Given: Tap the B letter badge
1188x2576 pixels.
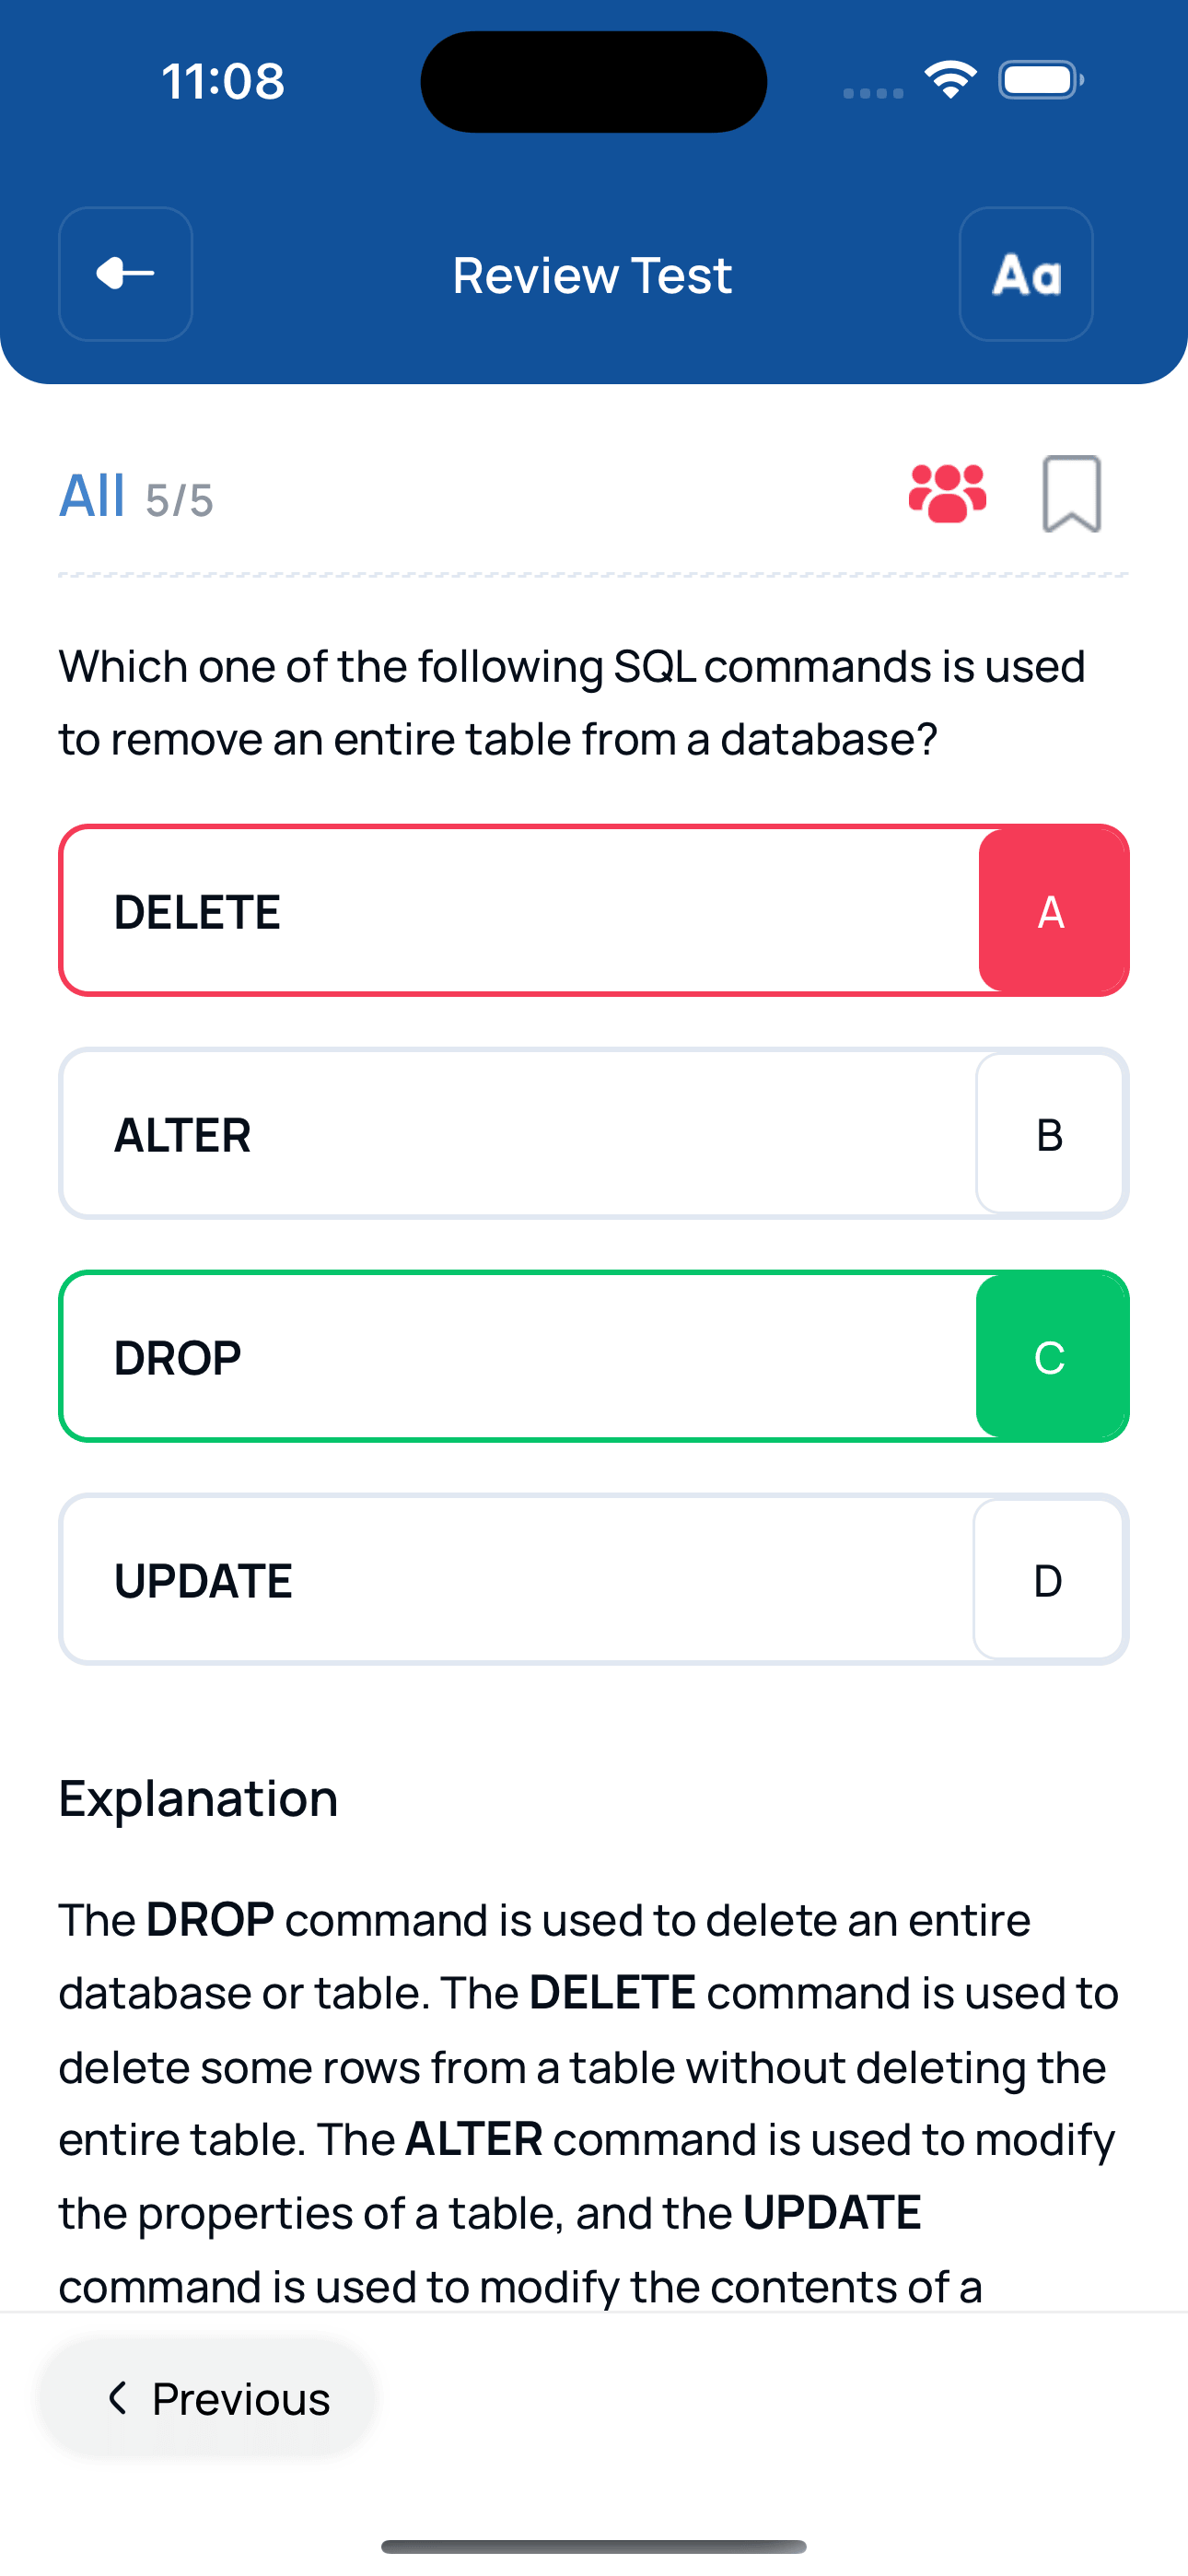Looking at the screenshot, I should tap(1049, 1134).
